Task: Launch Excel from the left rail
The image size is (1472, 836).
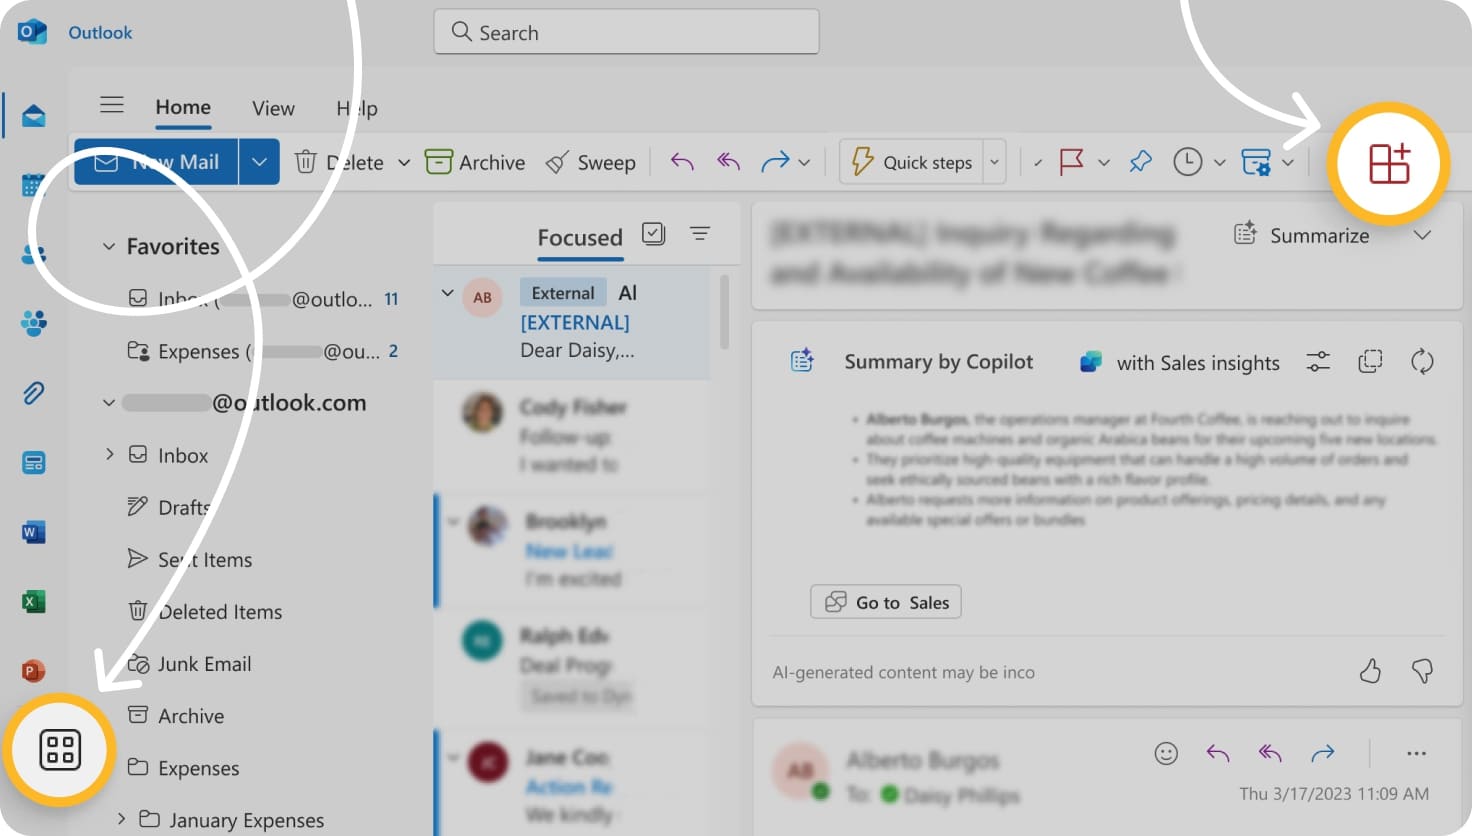Action: coord(33,601)
